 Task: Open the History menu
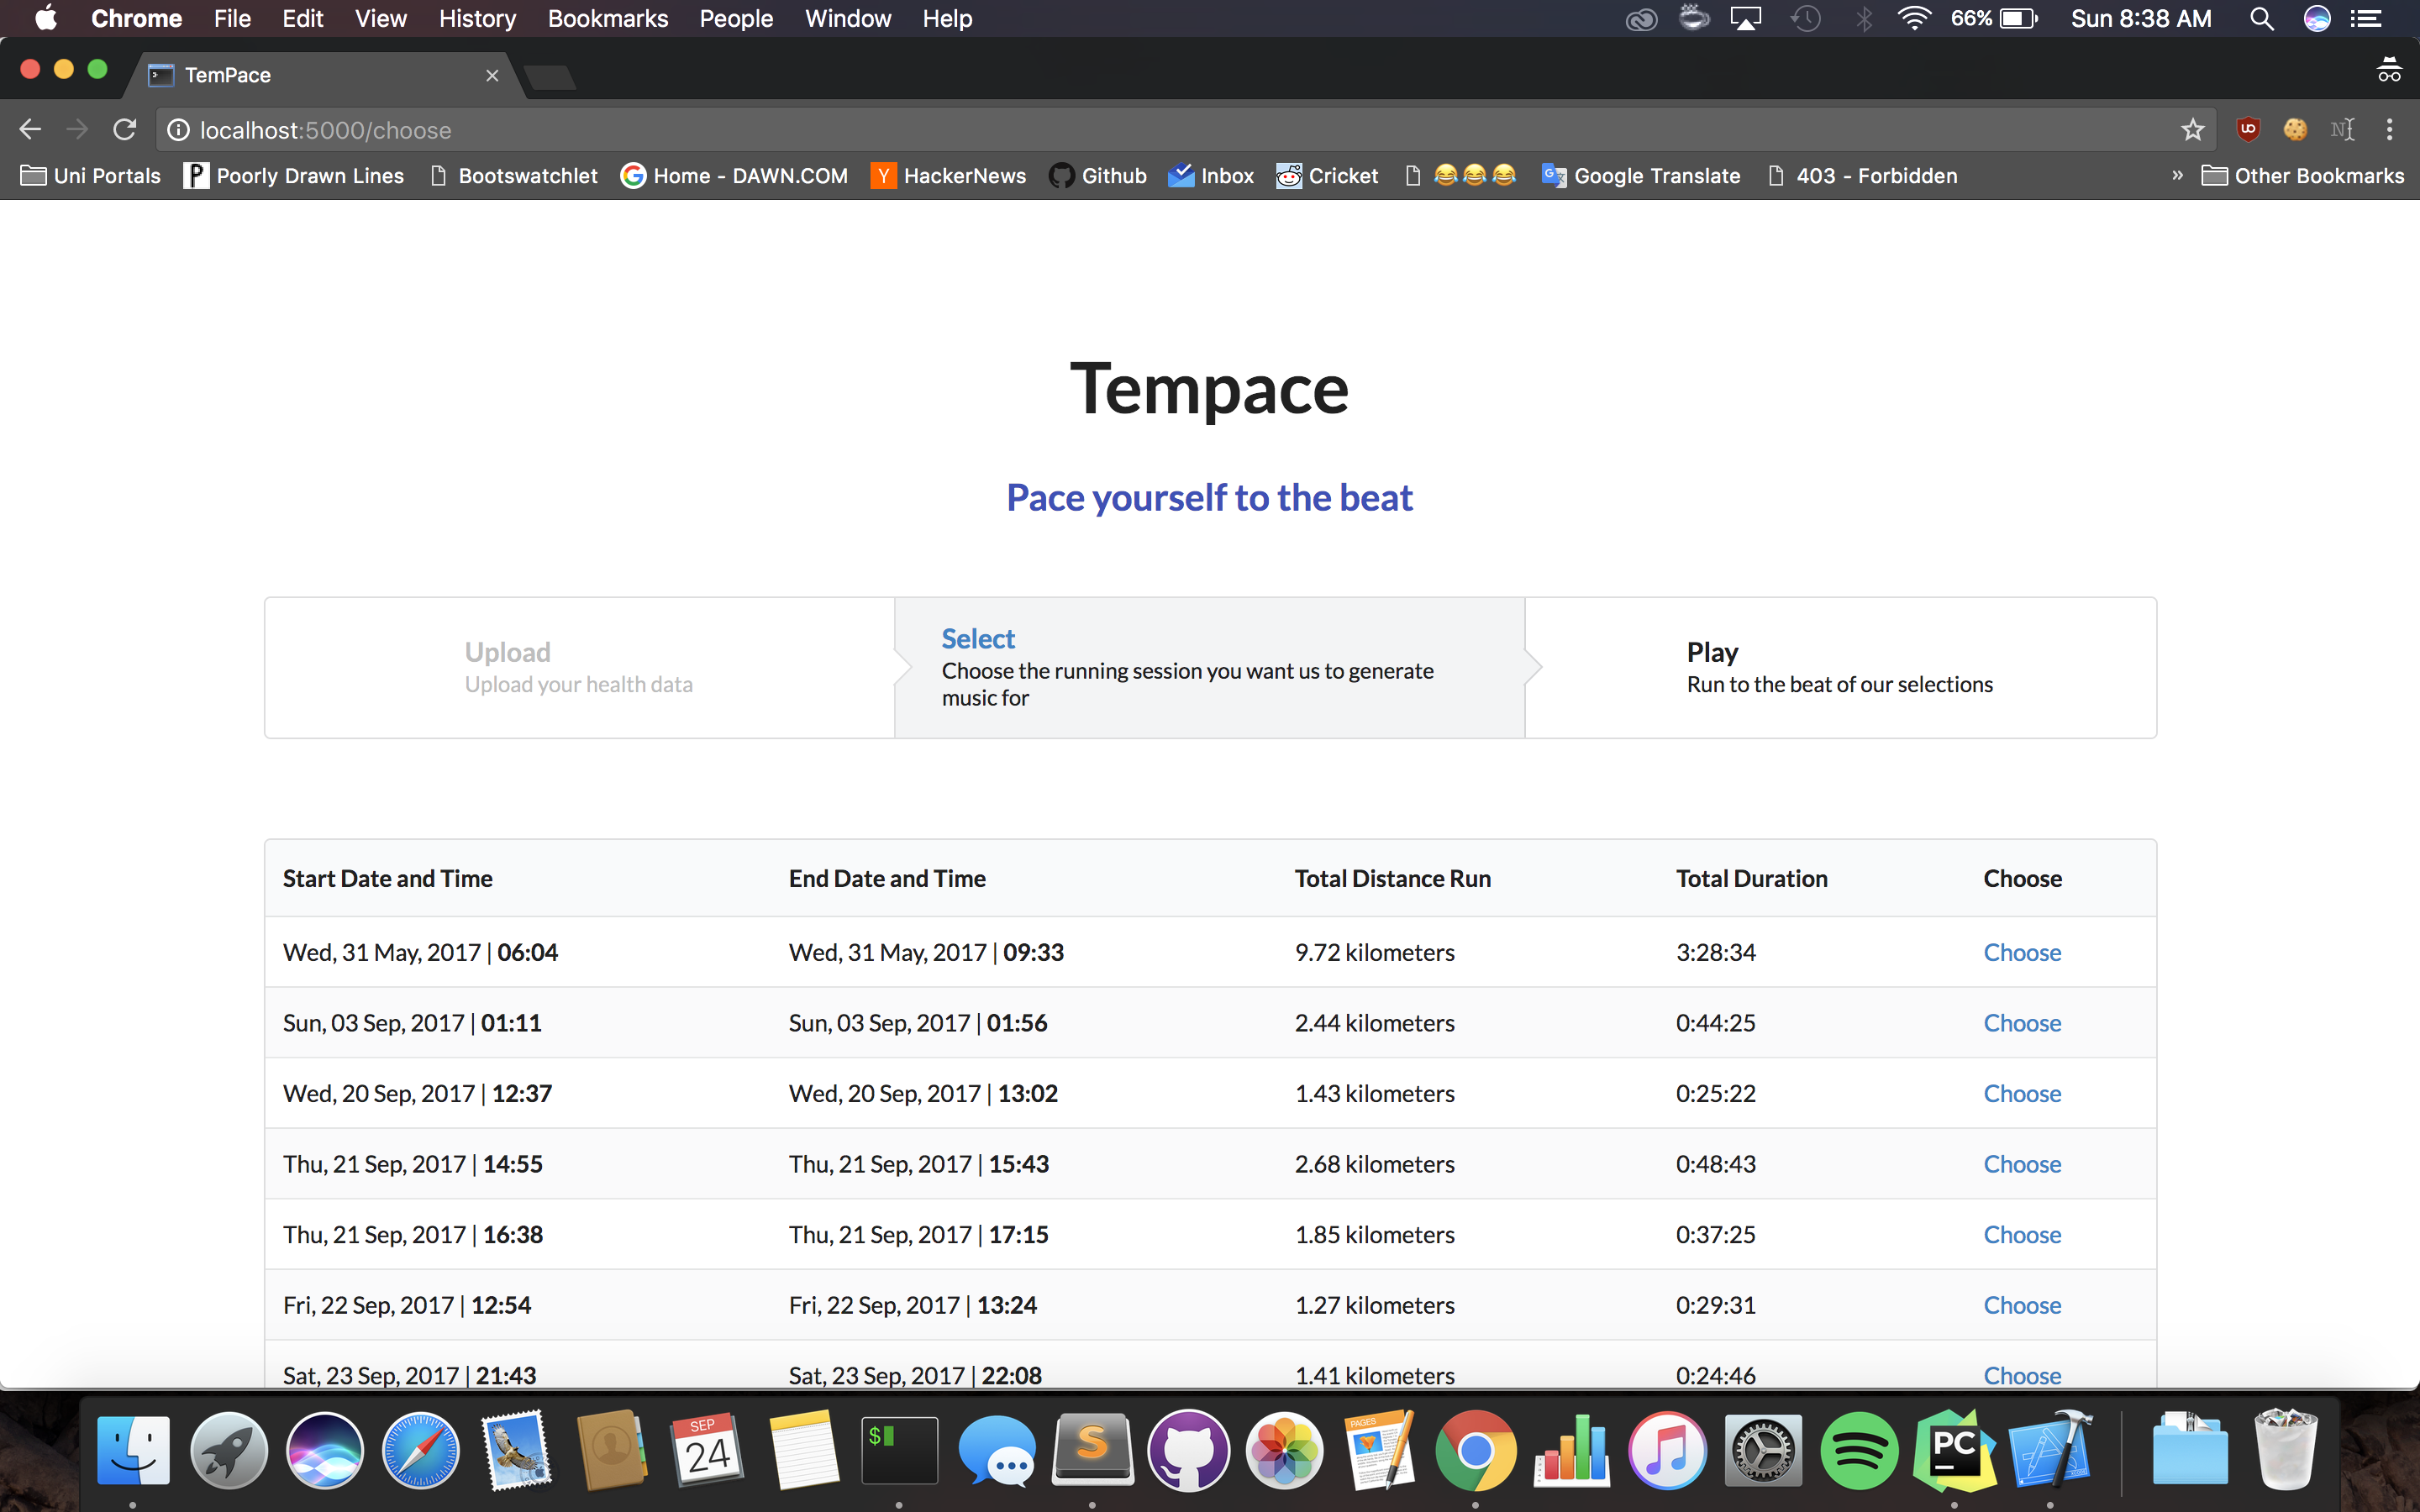coord(477,19)
